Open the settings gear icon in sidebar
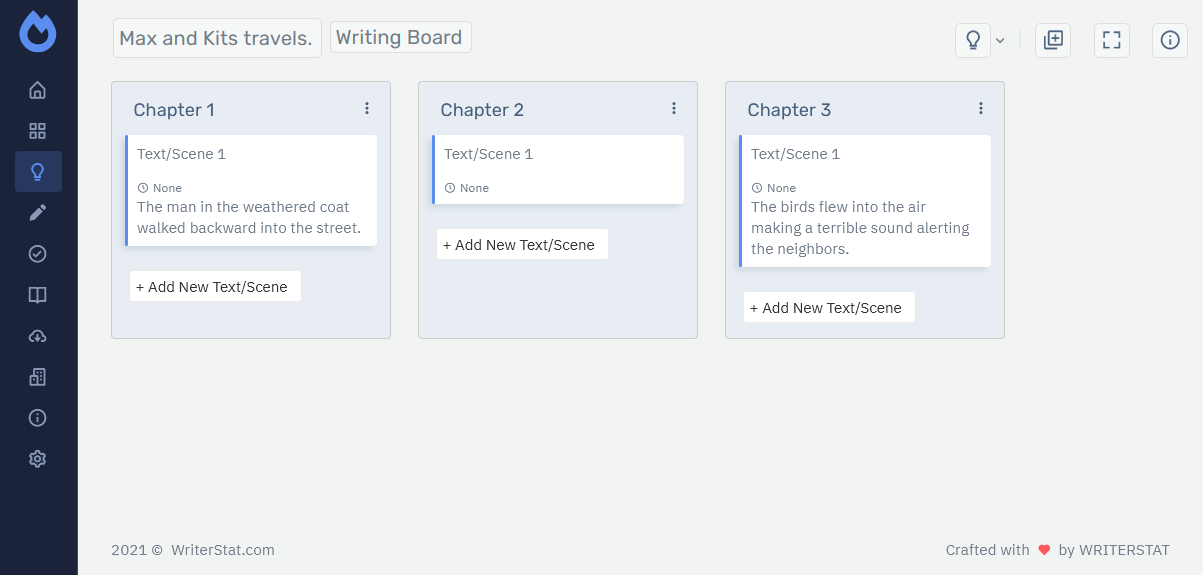 coord(38,459)
